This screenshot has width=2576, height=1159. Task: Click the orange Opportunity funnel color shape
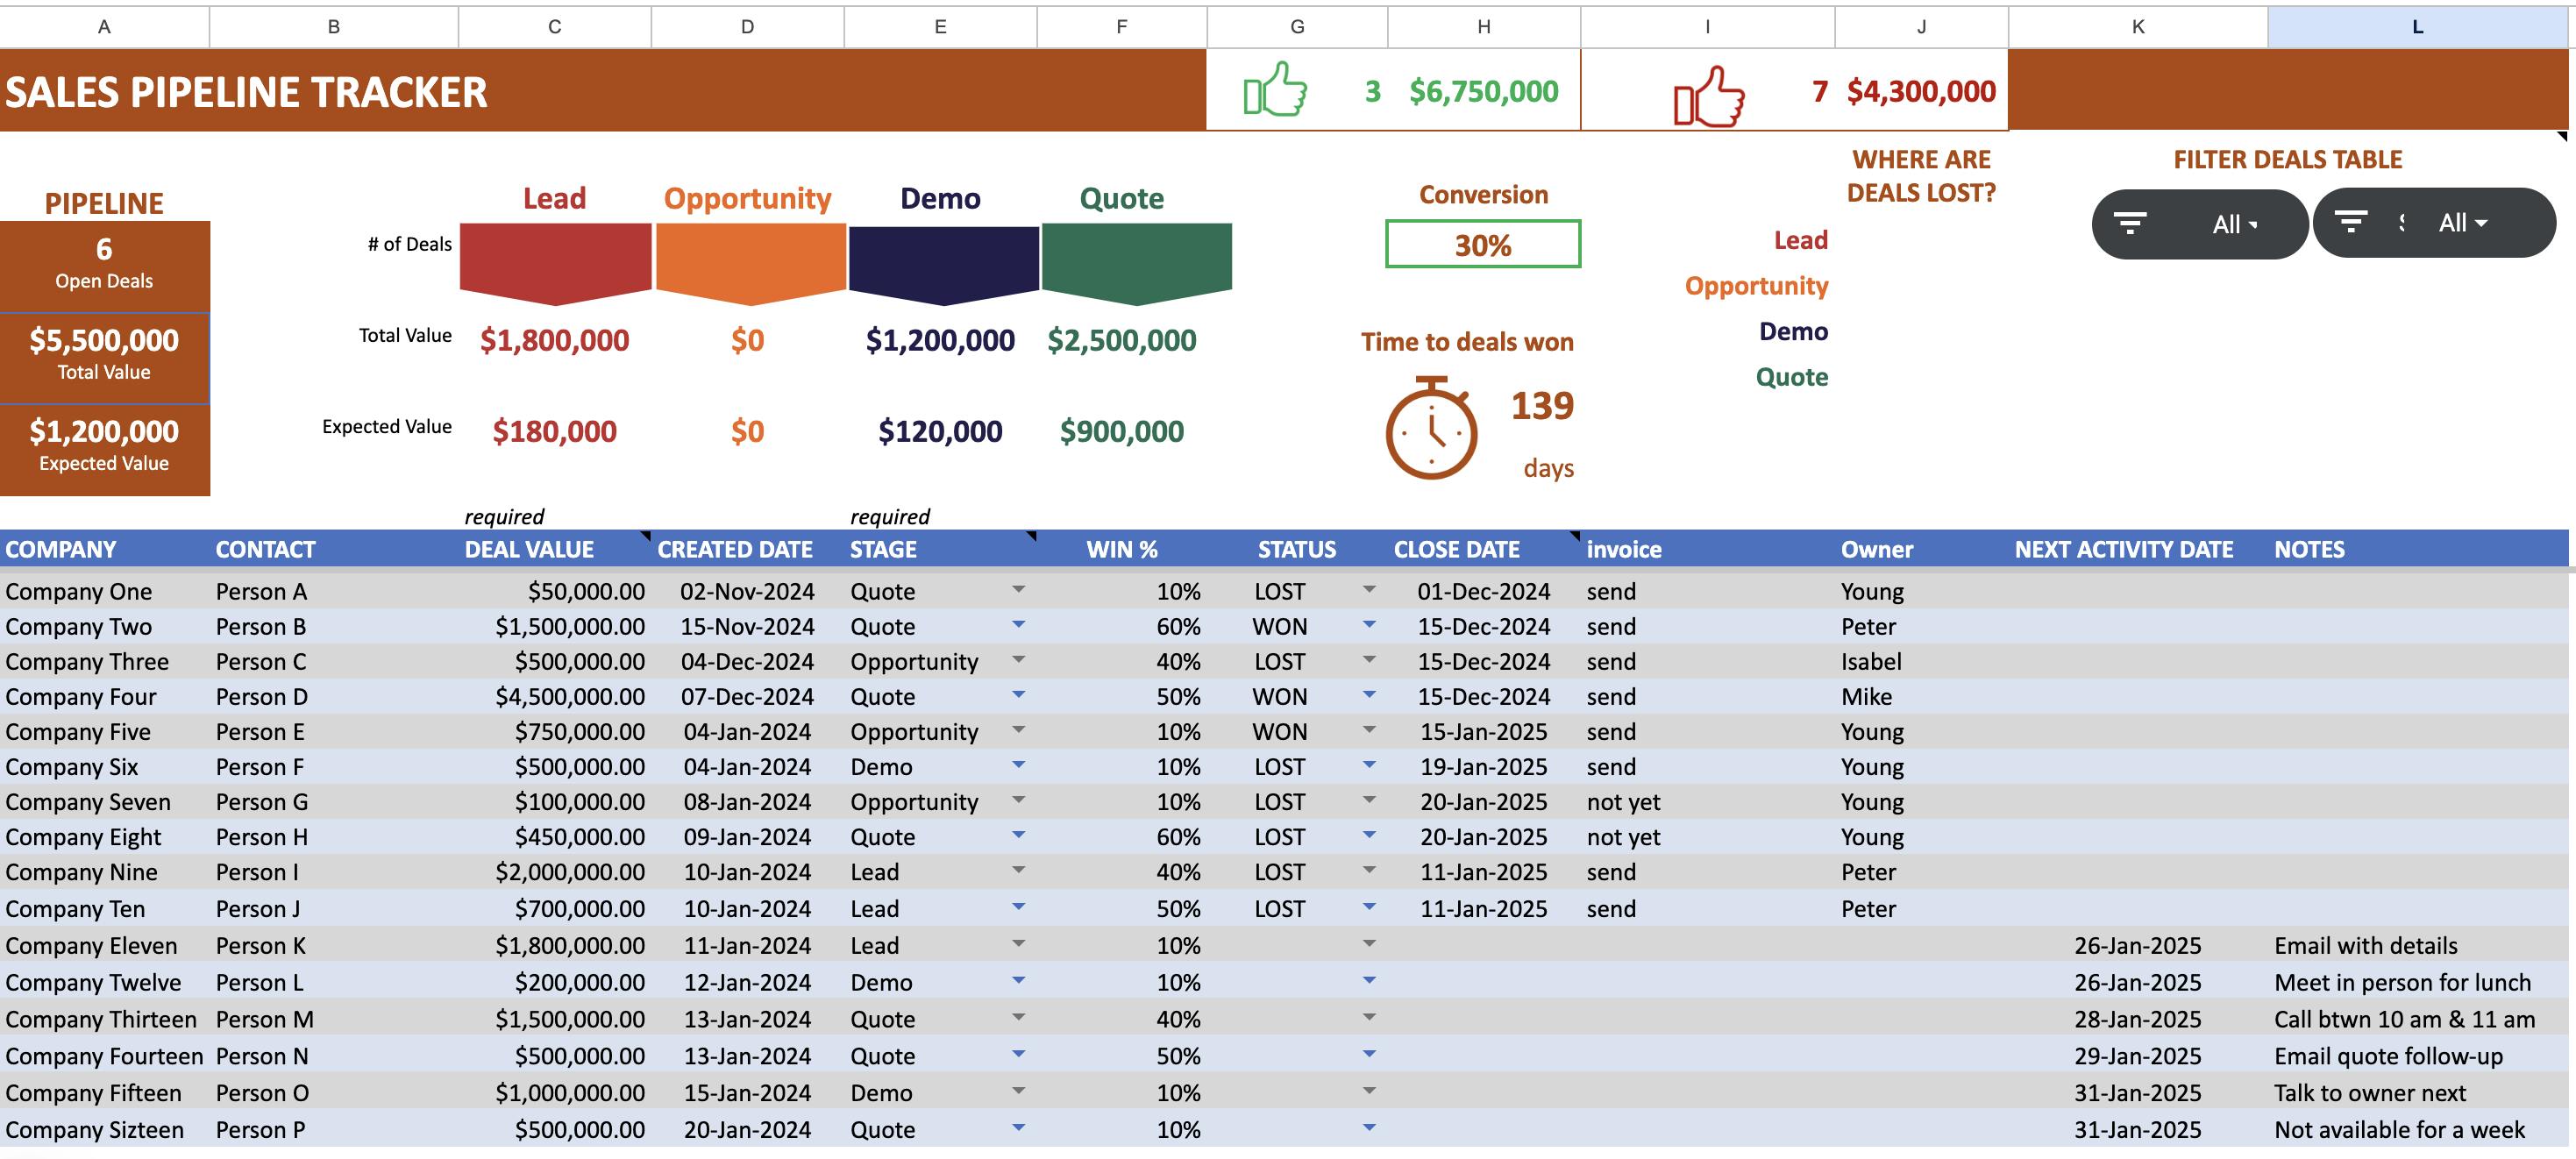(x=749, y=262)
